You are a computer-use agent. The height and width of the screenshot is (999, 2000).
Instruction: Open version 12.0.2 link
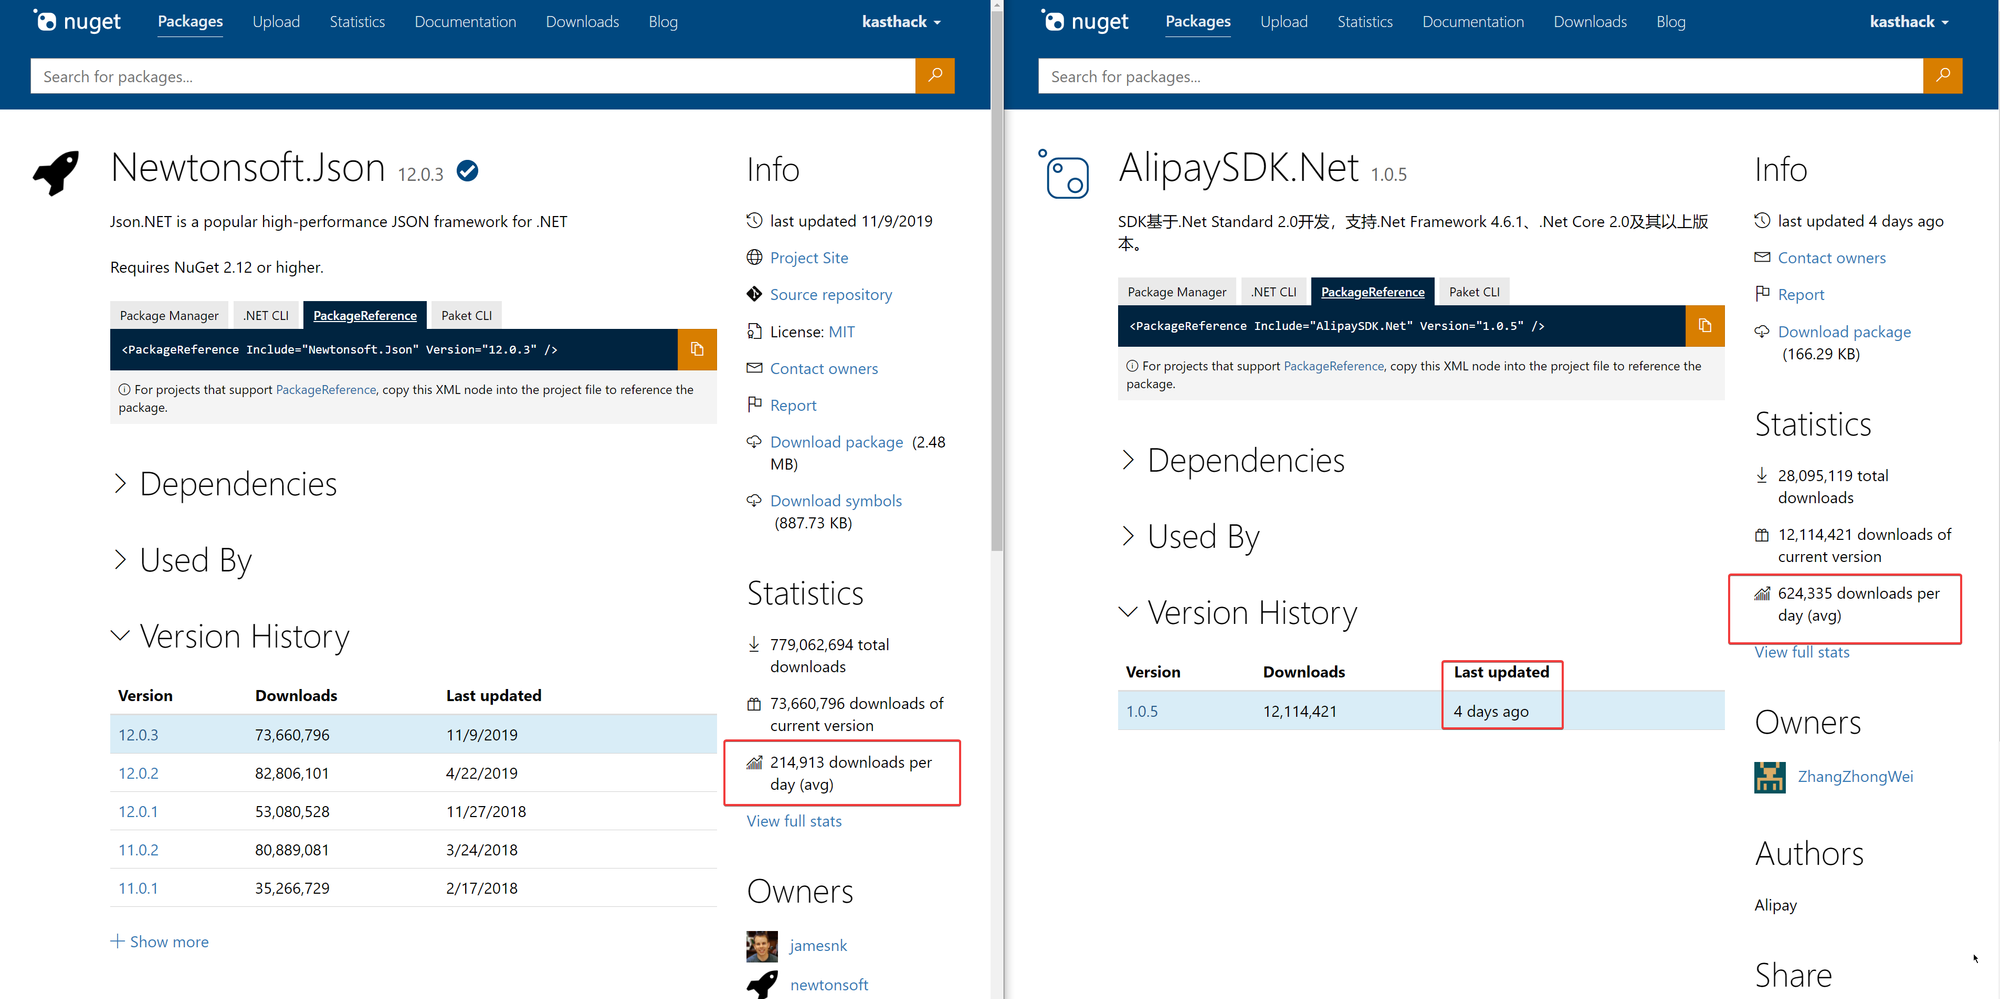(x=138, y=773)
